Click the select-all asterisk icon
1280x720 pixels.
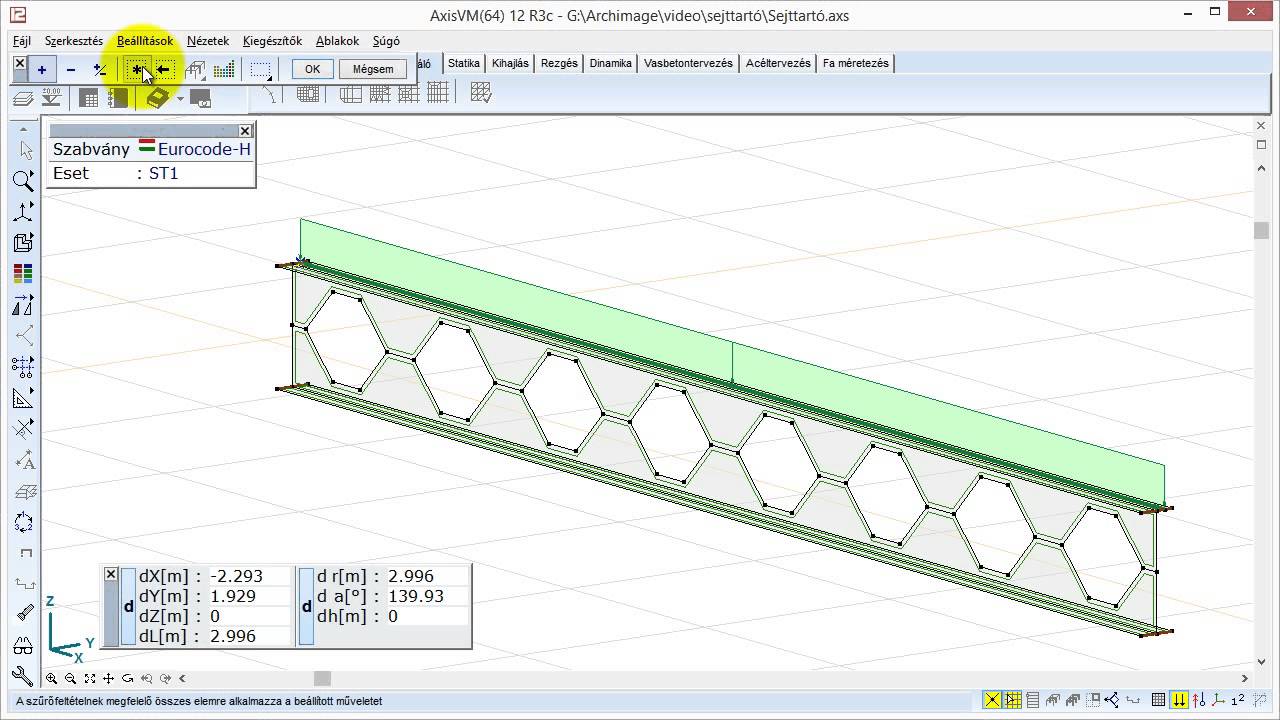(x=138, y=70)
